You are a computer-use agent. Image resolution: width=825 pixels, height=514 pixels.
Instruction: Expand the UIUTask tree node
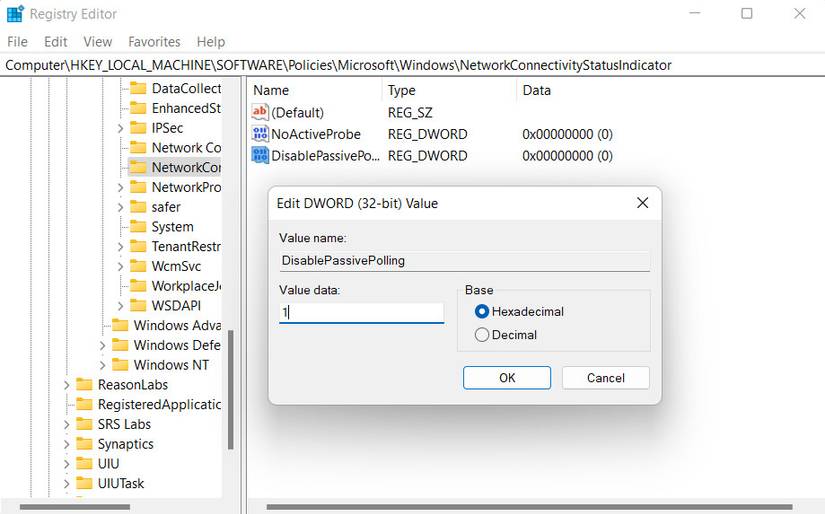[67, 483]
